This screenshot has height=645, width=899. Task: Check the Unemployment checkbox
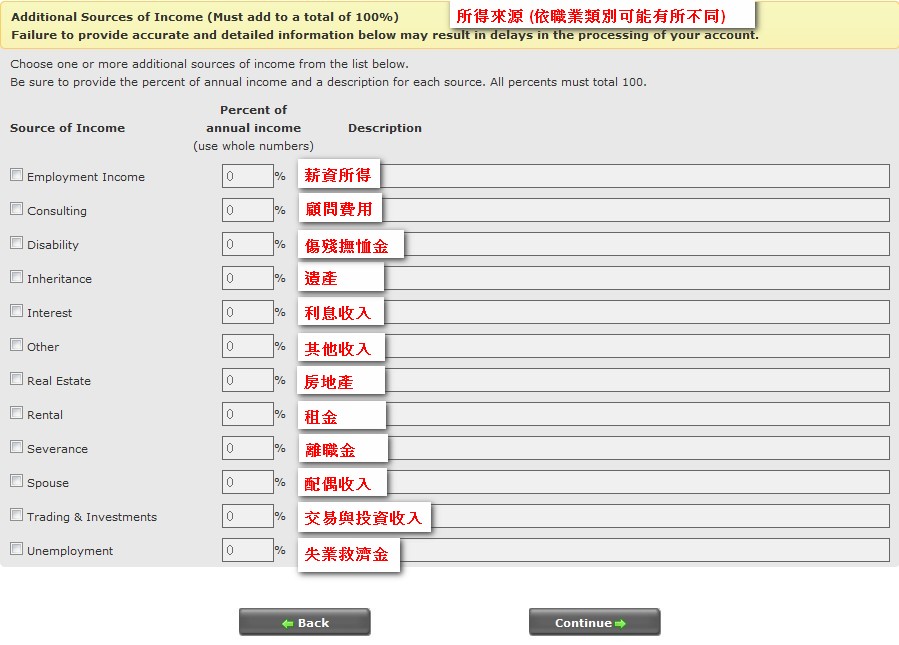click(x=17, y=549)
